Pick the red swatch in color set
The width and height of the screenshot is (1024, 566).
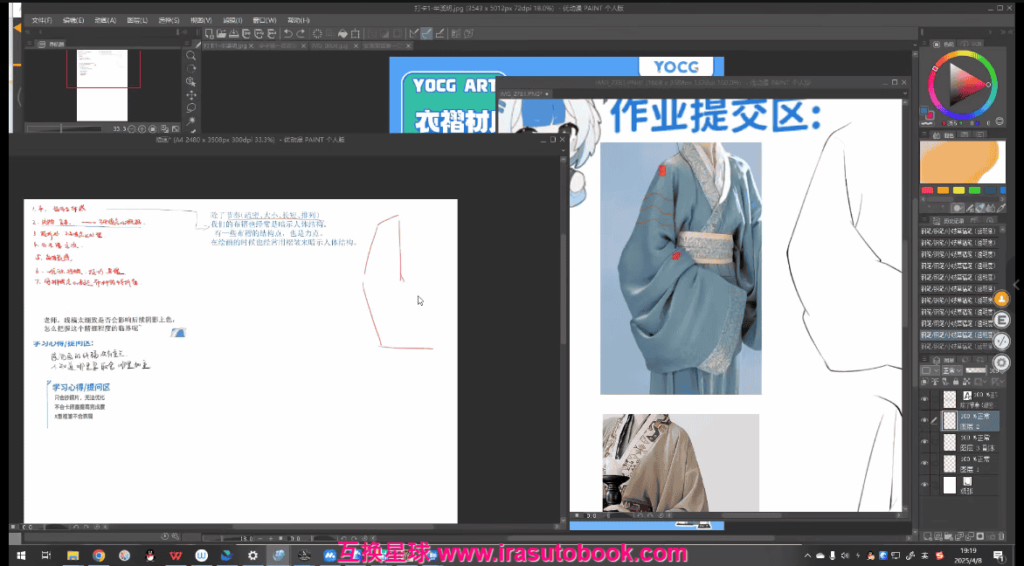click(x=927, y=190)
